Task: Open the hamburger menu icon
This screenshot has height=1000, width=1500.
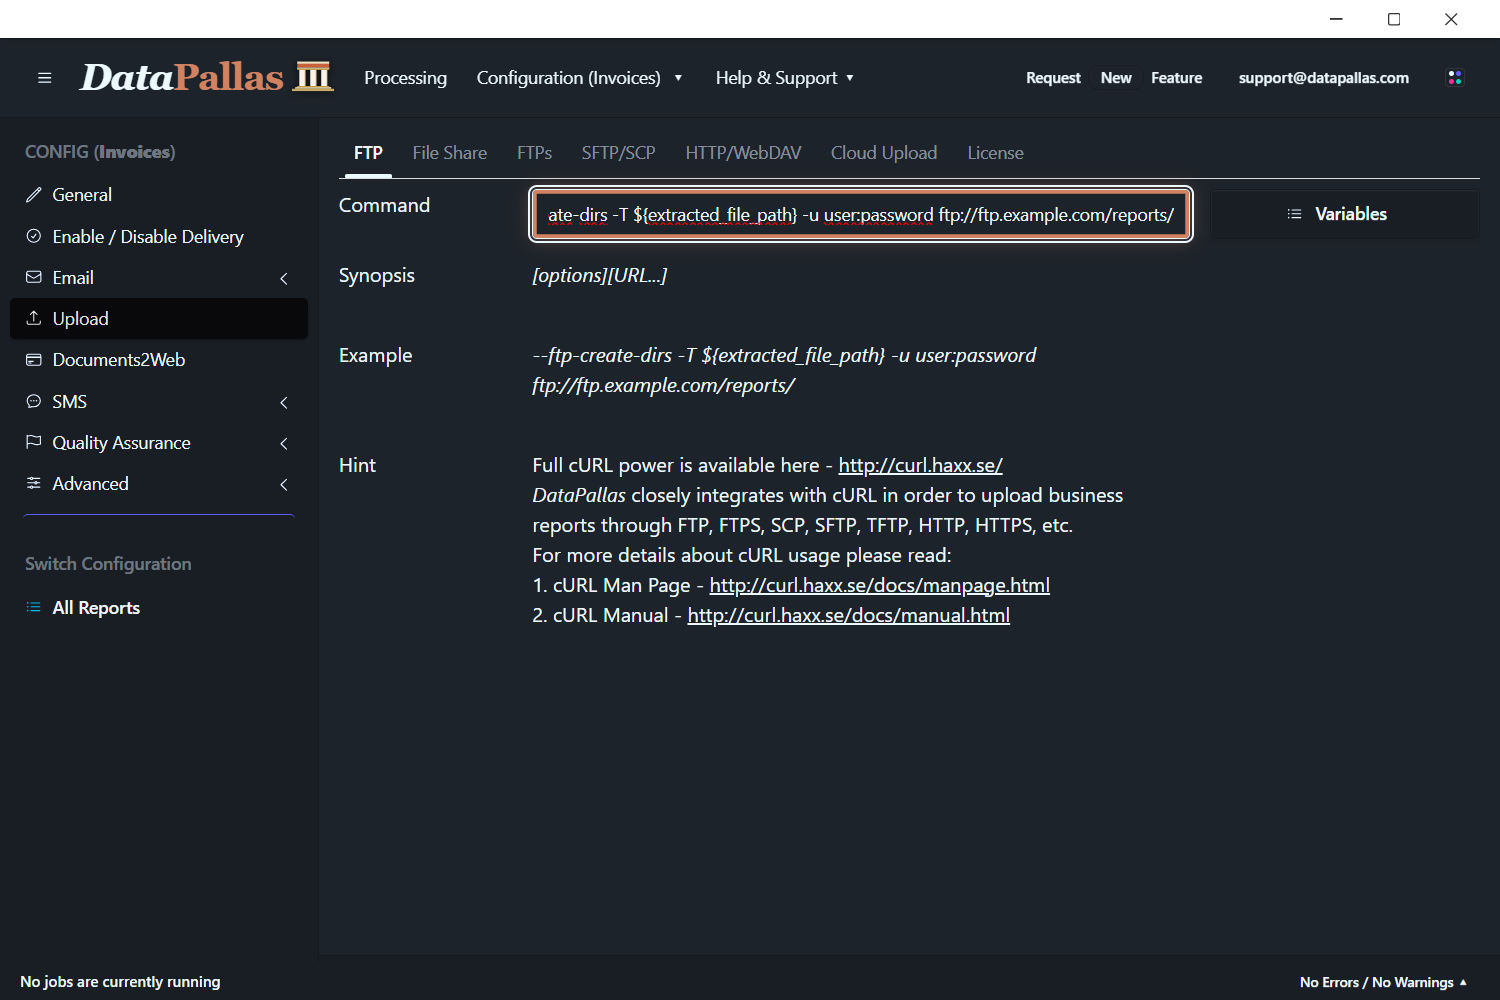Action: [44, 78]
